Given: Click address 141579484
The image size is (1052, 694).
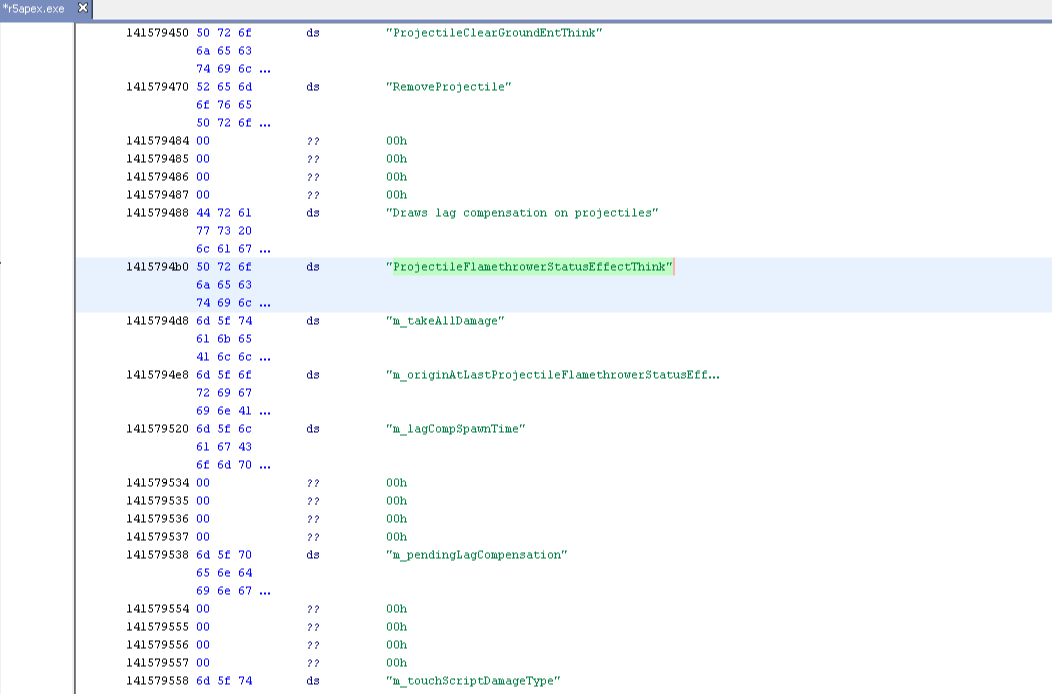Looking at the screenshot, I should point(157,141).
